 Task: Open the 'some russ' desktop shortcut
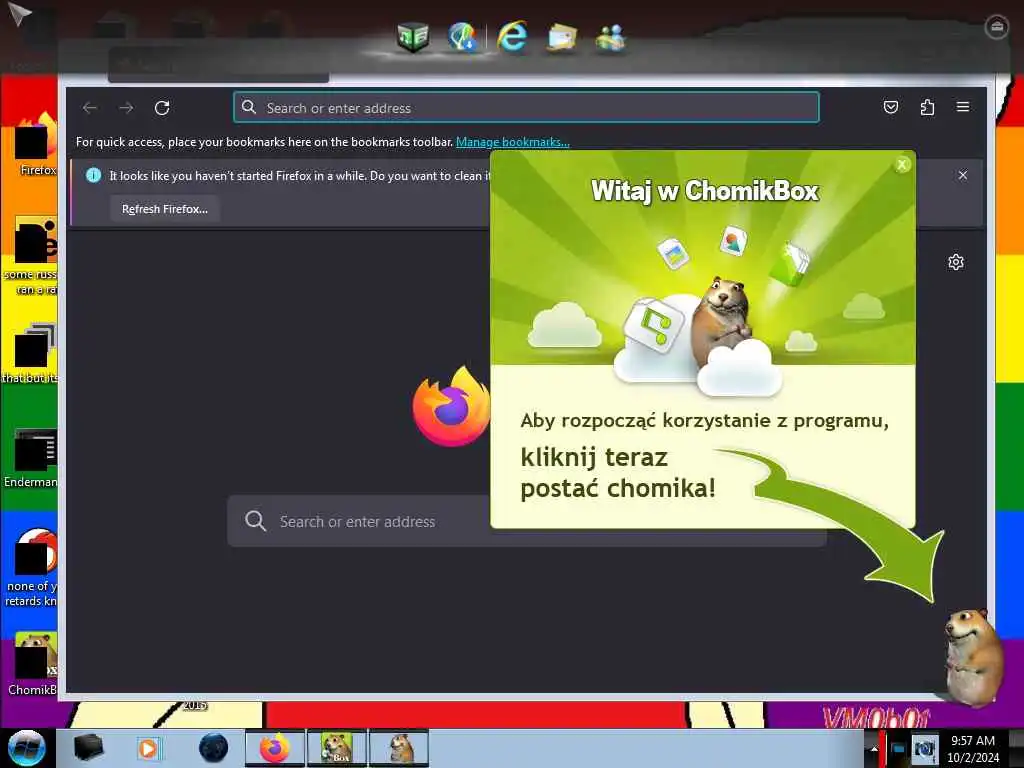coord(31,256)
